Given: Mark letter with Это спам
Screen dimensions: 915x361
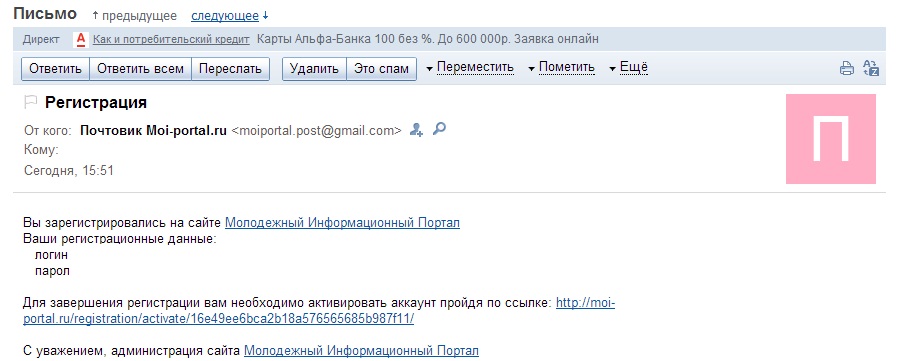Looking at the screenshot, I should coord(382,69).
